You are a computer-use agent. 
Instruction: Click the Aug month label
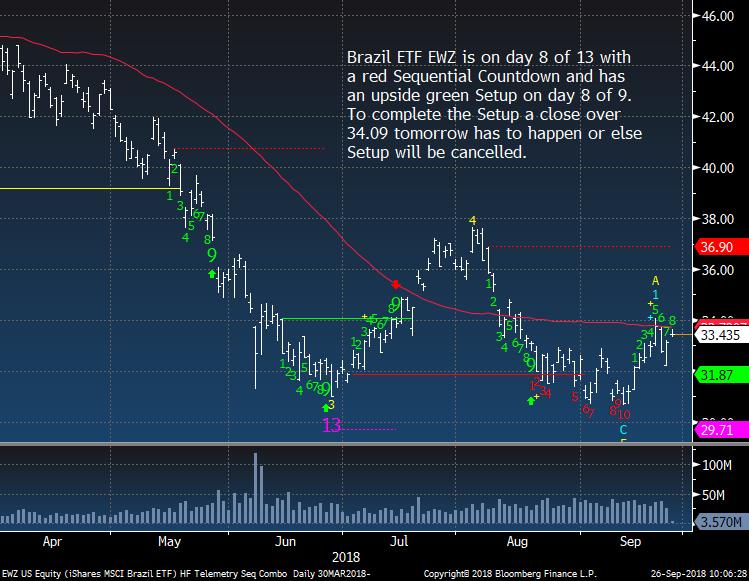(x=517, y=542)
